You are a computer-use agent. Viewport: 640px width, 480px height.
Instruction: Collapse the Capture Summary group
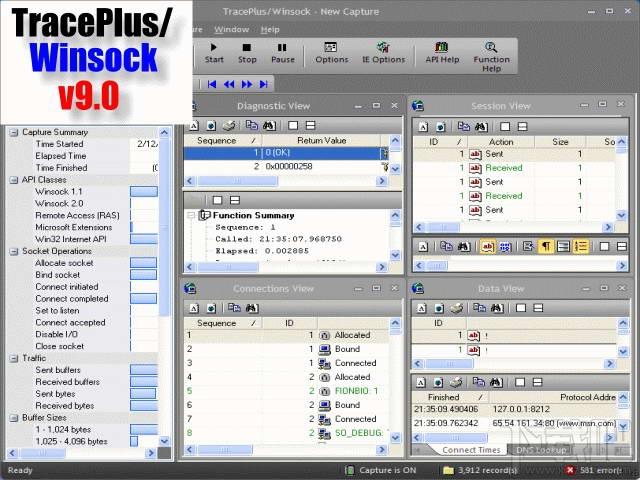point(14,132)
